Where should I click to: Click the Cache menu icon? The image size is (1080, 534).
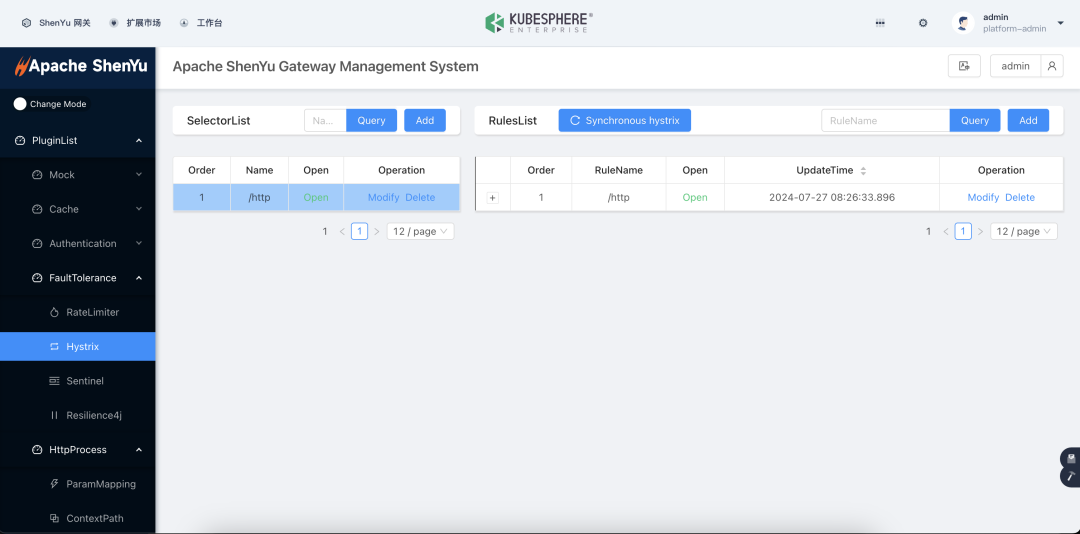[x=37, y=209]
